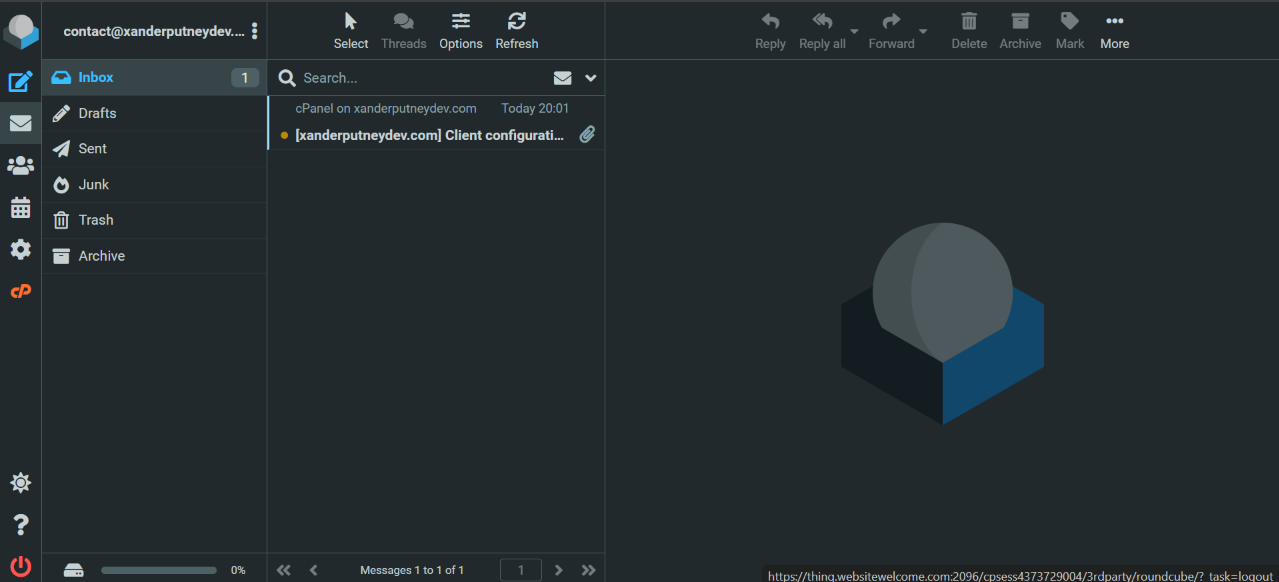1279x582 pixels.
Task: Open the Calendar icon in sidebar
Action: 20,208
